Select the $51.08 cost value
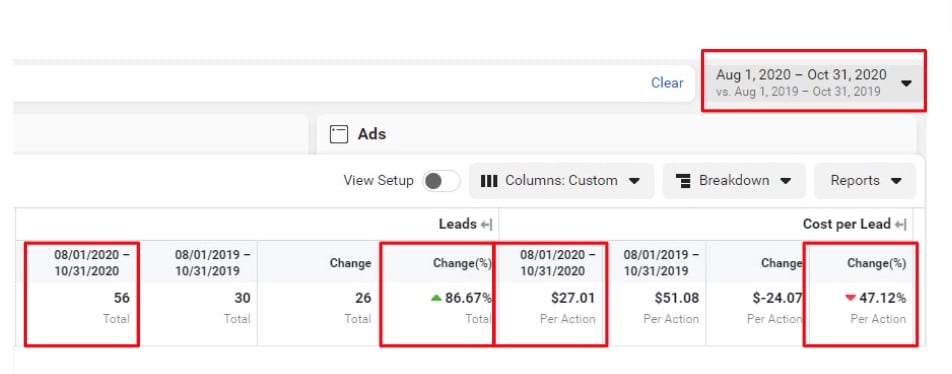Screen dimensions: 952x374 pos(676,298)
